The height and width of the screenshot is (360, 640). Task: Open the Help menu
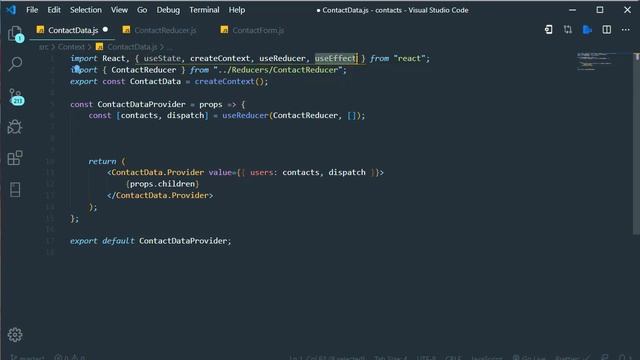click(x=237, y=10)
